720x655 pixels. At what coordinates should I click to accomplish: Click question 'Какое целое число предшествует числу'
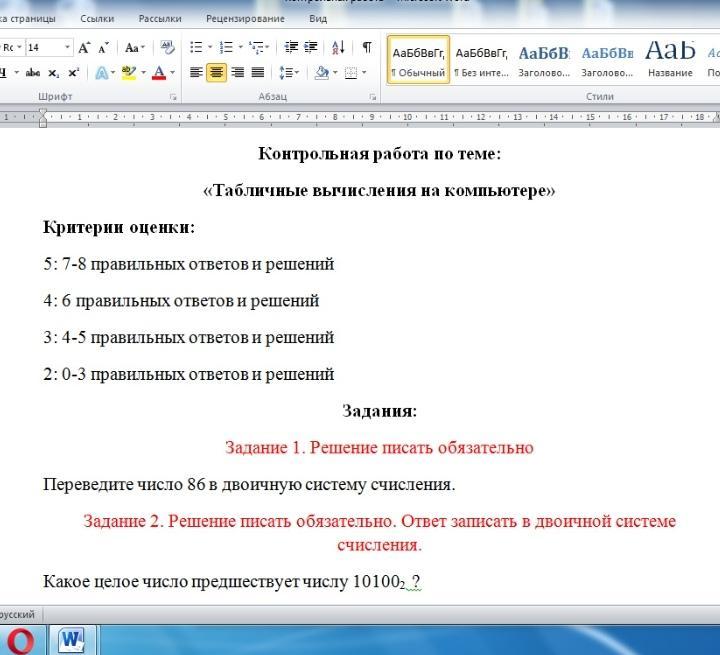196,582
